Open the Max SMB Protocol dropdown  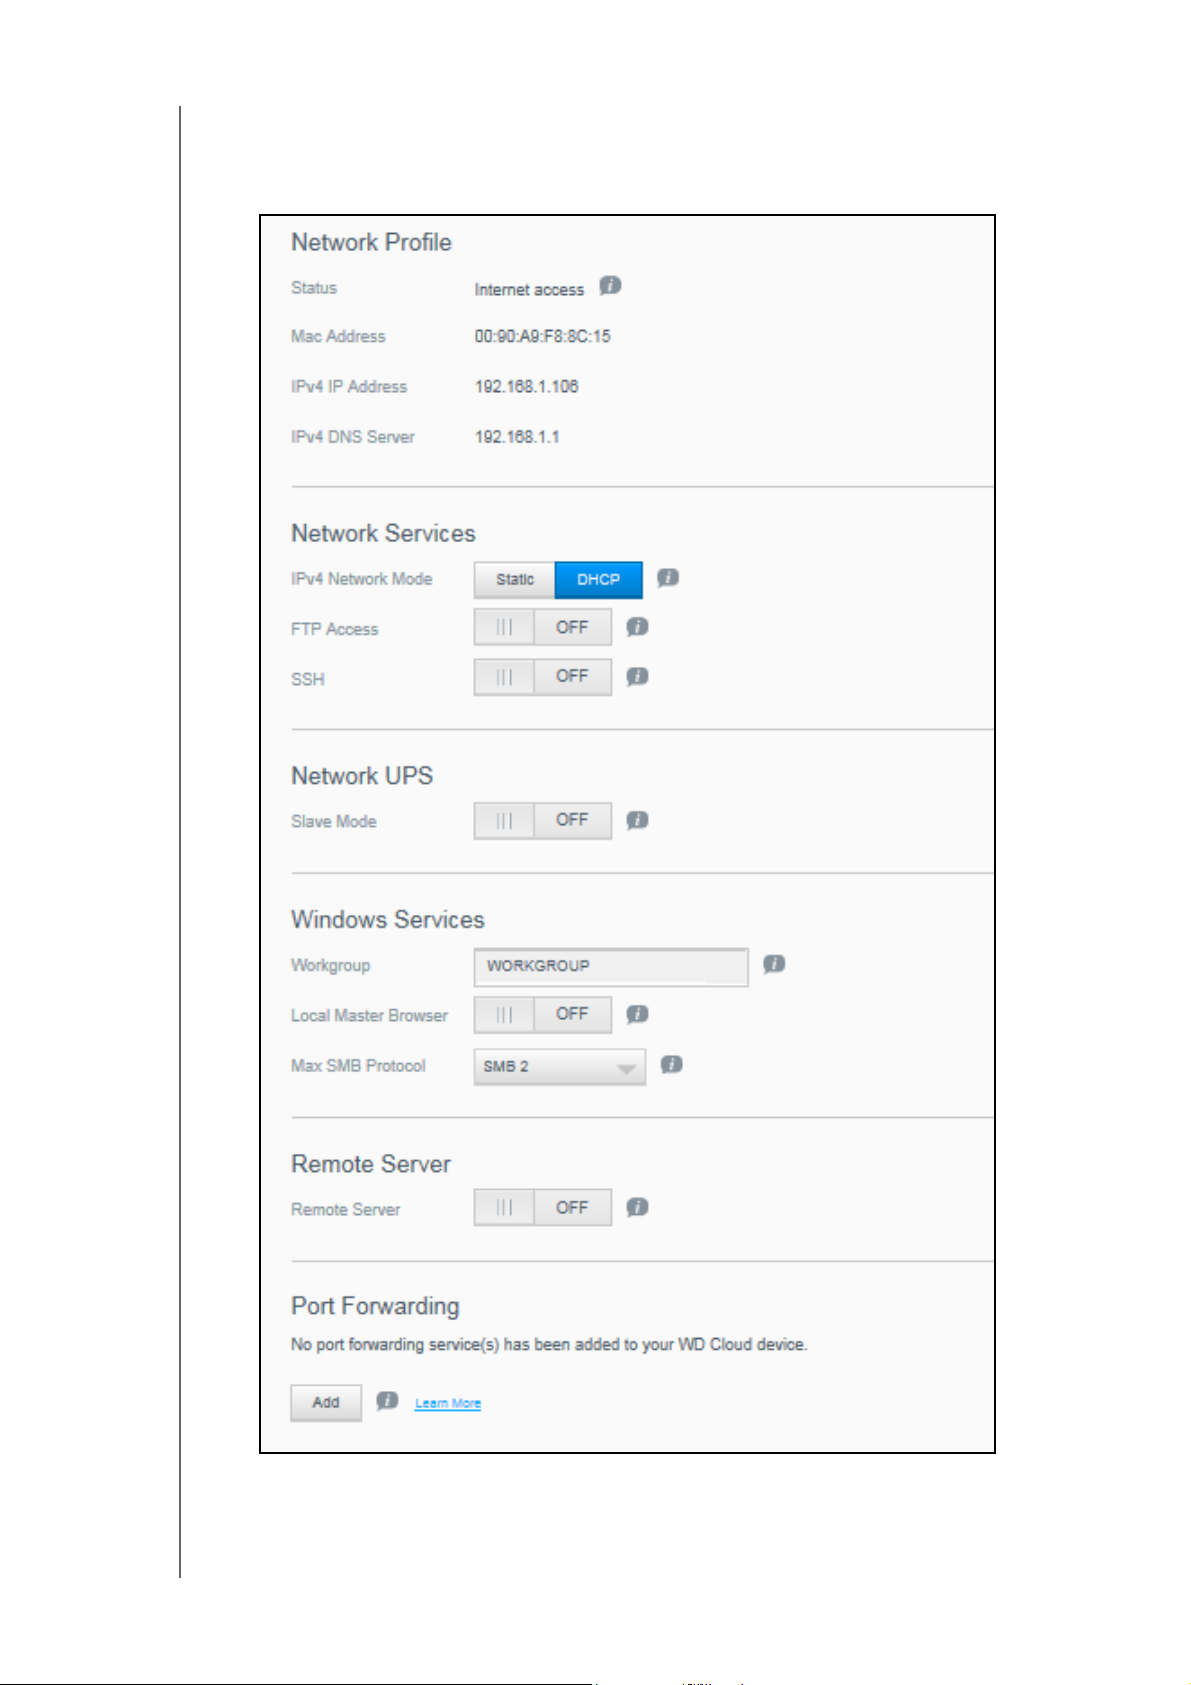tap(559, 1066)
